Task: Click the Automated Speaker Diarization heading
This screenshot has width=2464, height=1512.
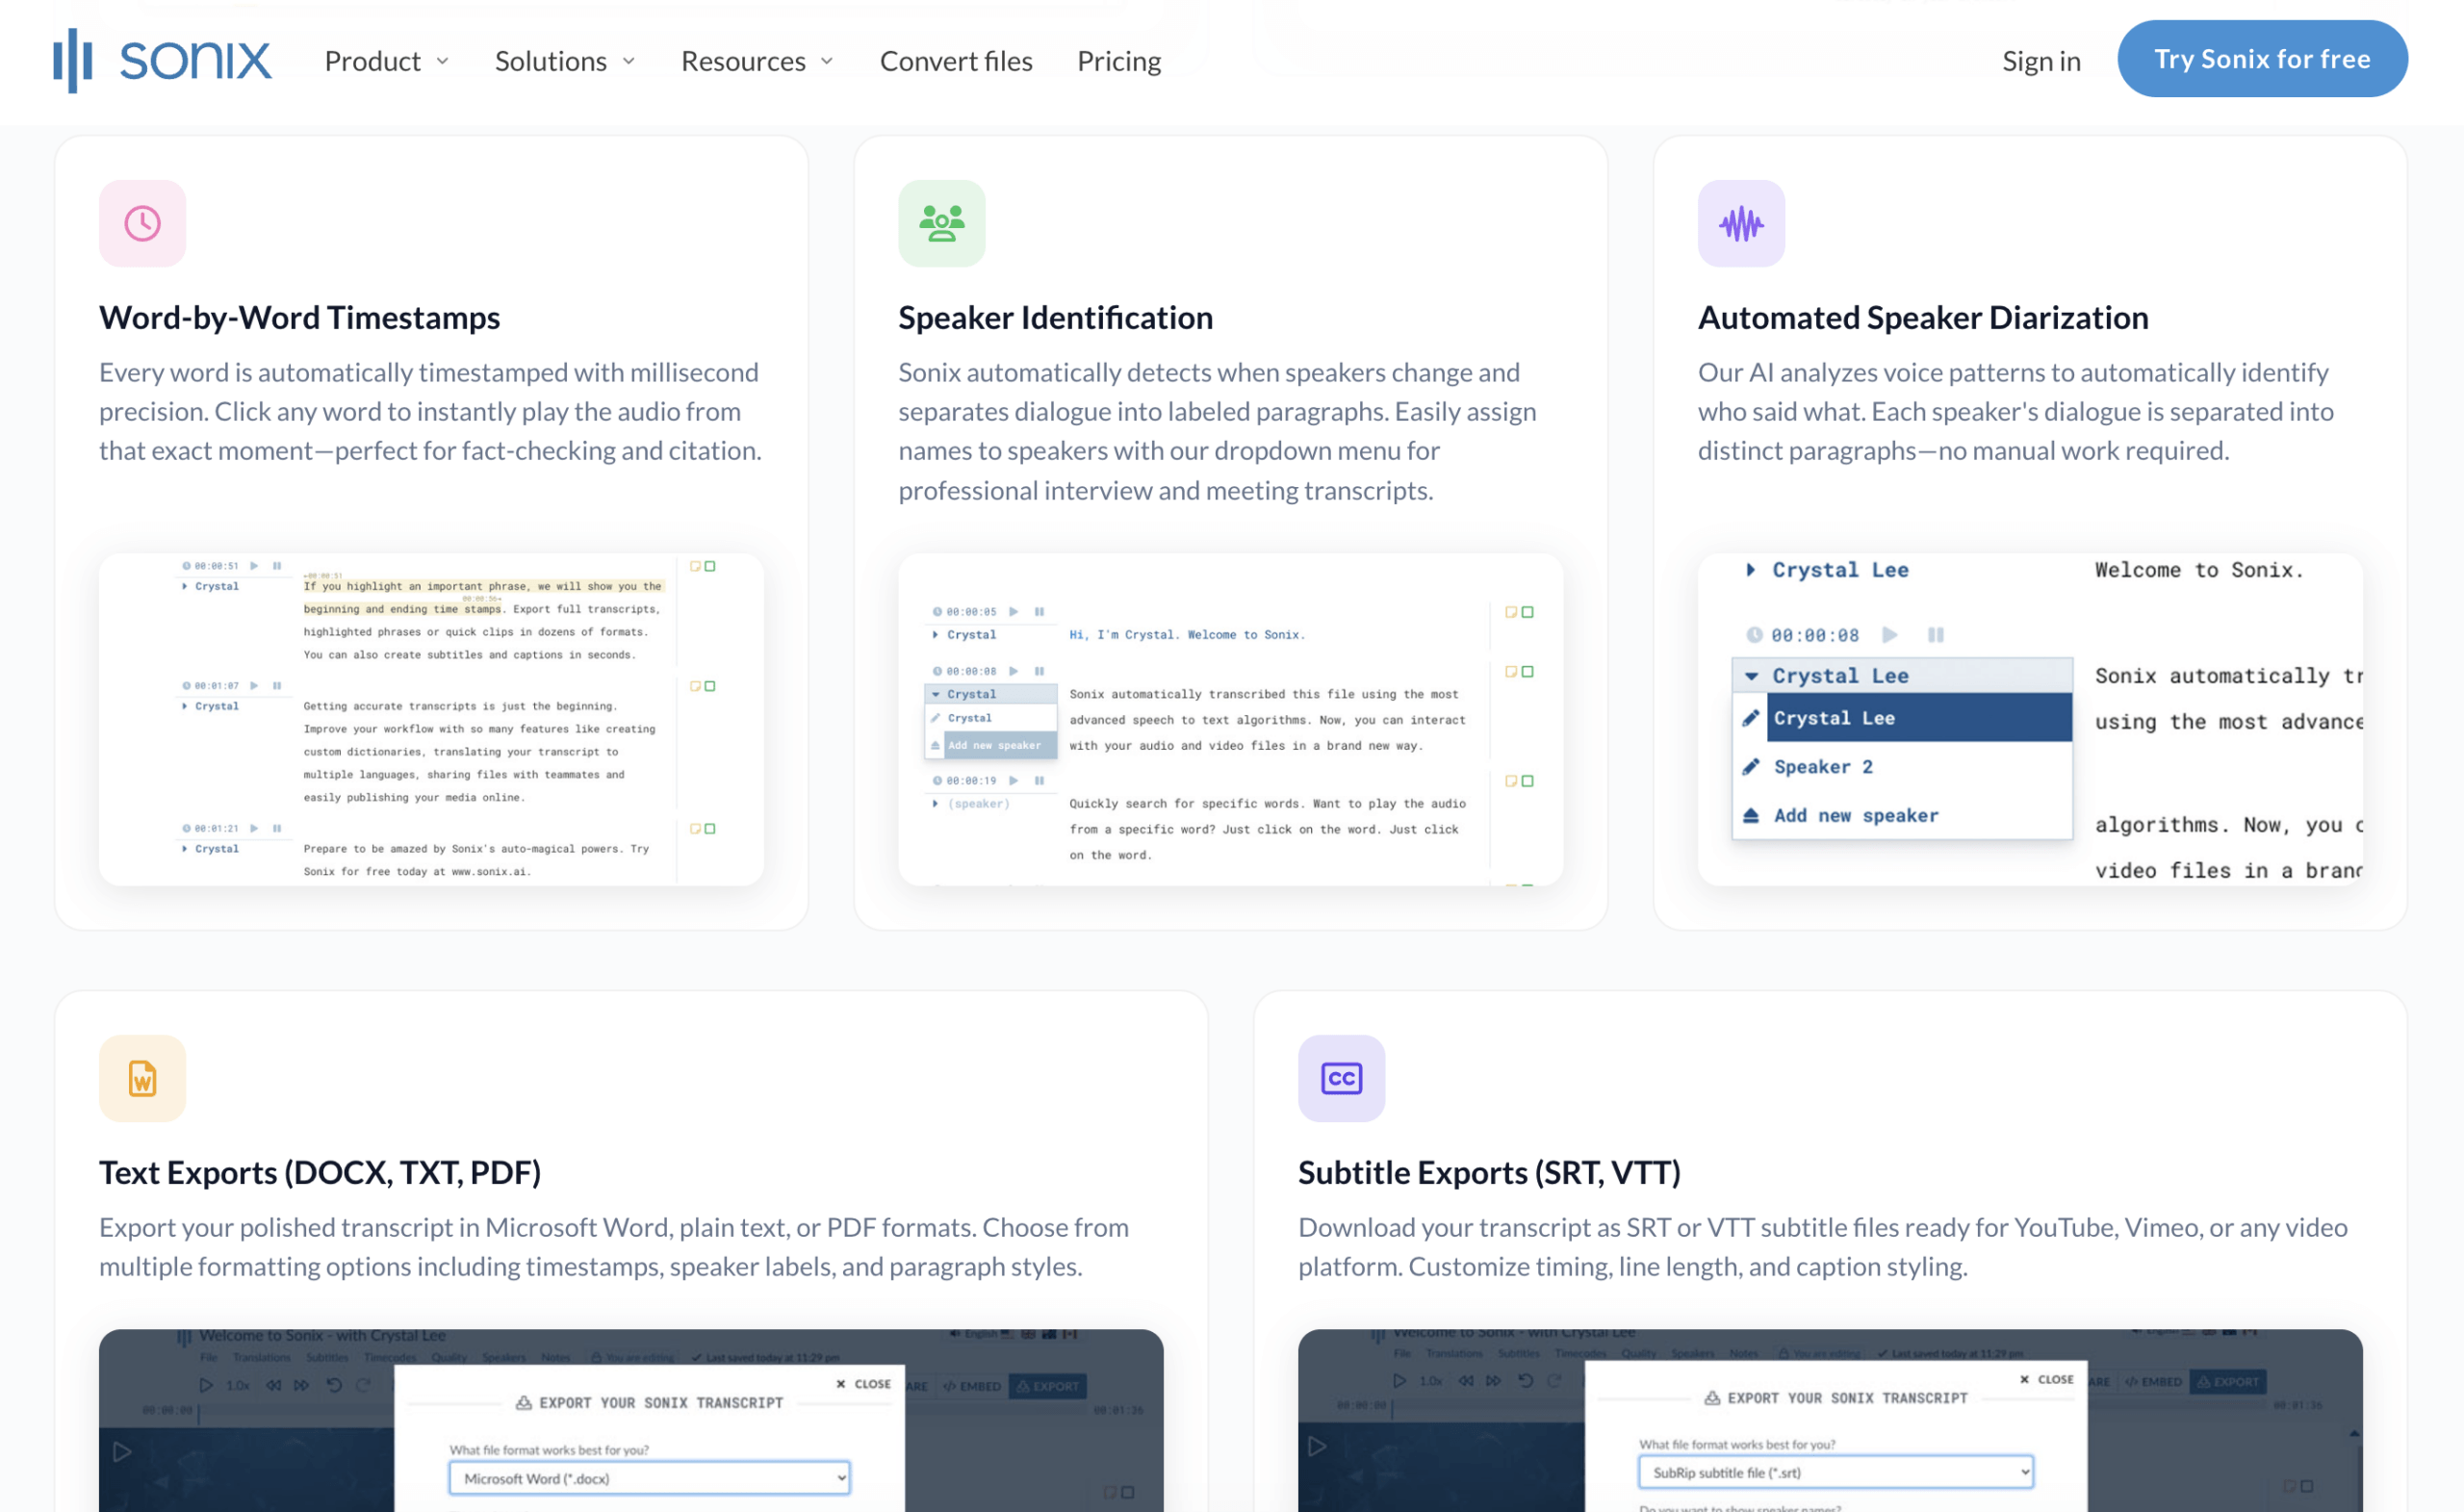Action: [1923, 318]
